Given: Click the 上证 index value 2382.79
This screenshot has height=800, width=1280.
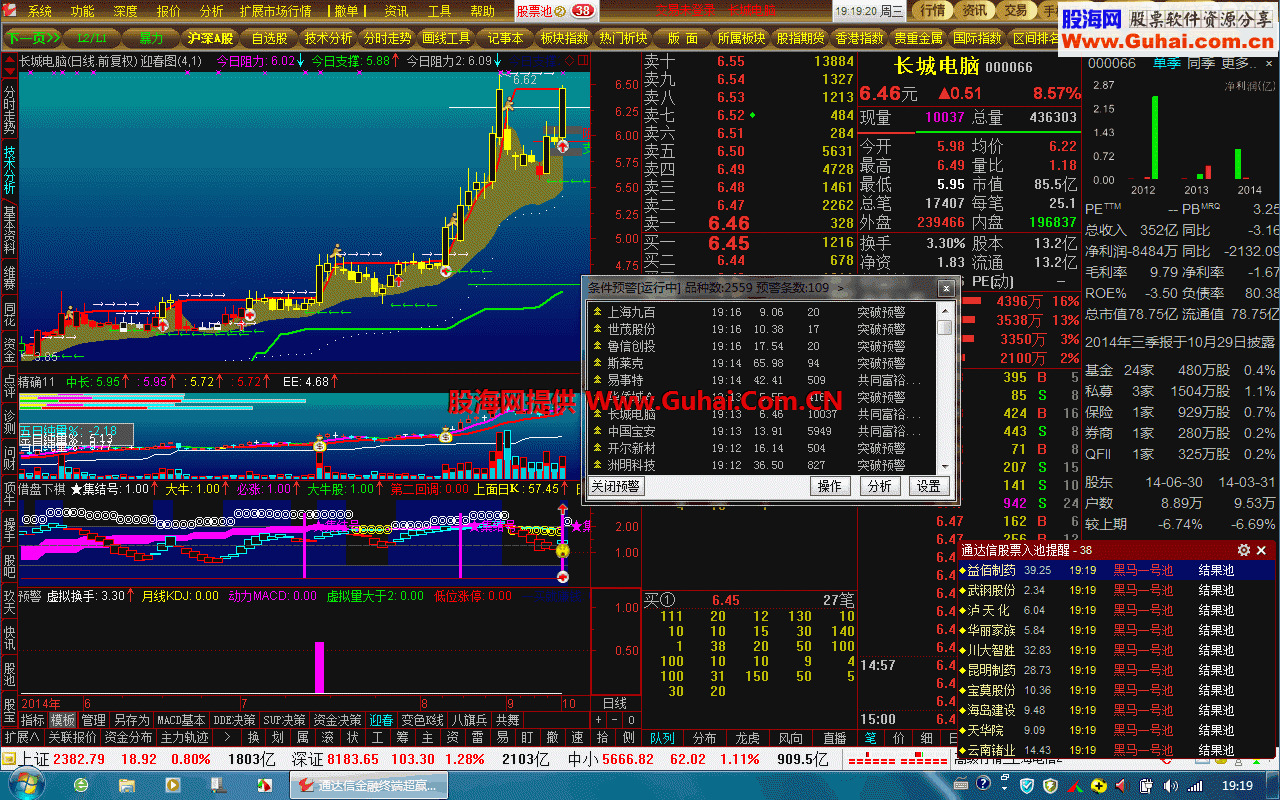Looking at the screenshot, I should tap(79, 759).
